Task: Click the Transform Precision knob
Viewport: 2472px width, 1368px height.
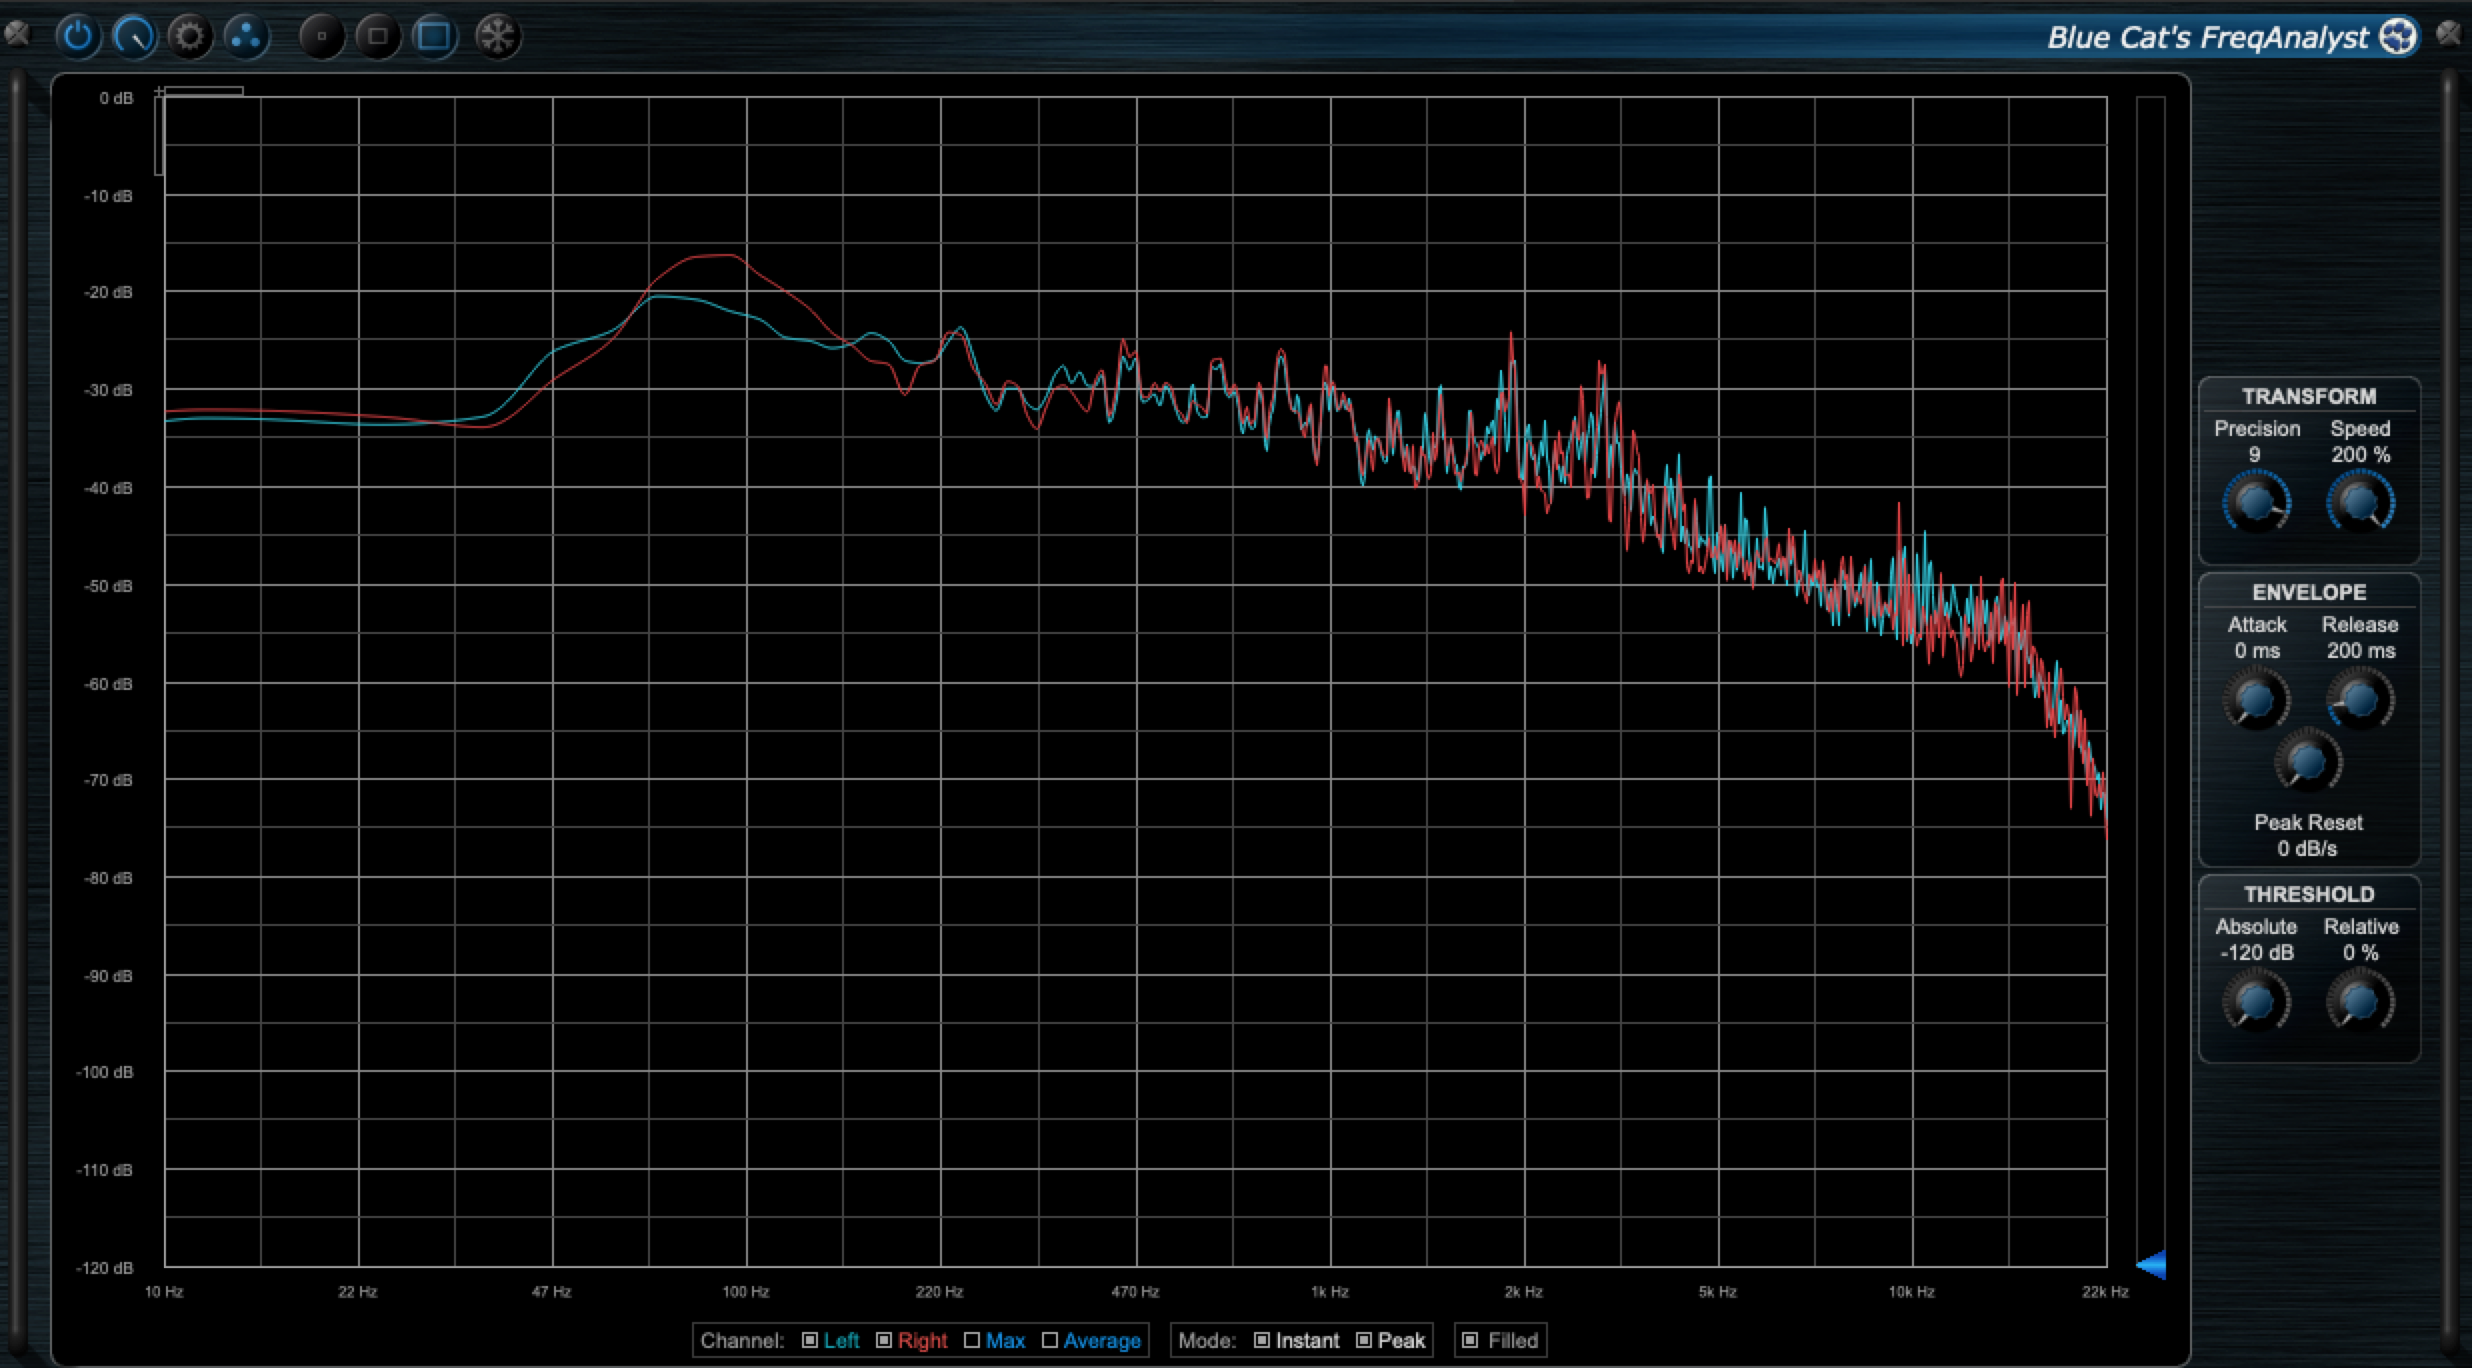Action: point(2256,502)
